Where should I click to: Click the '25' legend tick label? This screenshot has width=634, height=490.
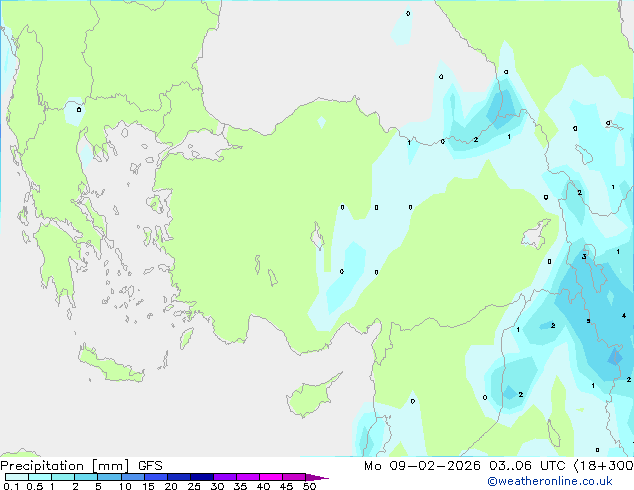point(194,486)
